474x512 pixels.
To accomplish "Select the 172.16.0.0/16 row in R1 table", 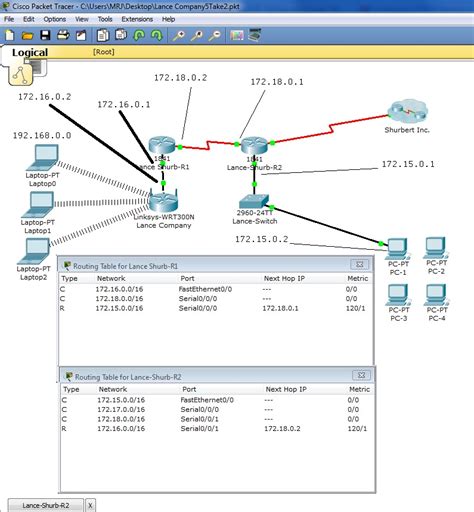I will pos(215,289).
